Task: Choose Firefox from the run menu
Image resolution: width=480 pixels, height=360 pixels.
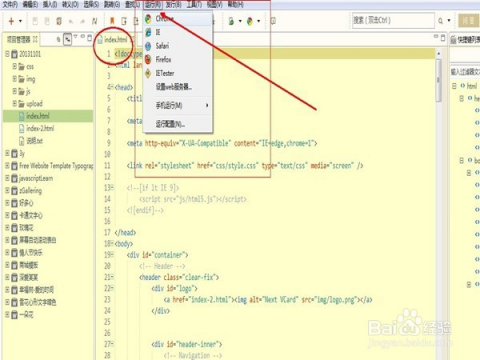Action: tap(178, 59)
